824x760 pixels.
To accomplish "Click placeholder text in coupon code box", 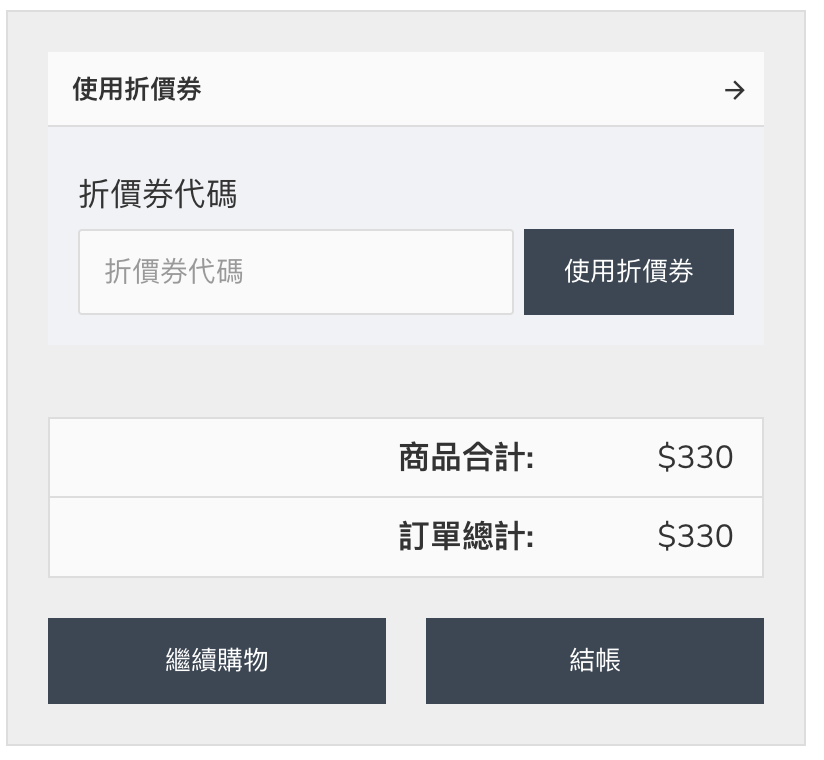I will pyautogui.click(x=174, y=272).
